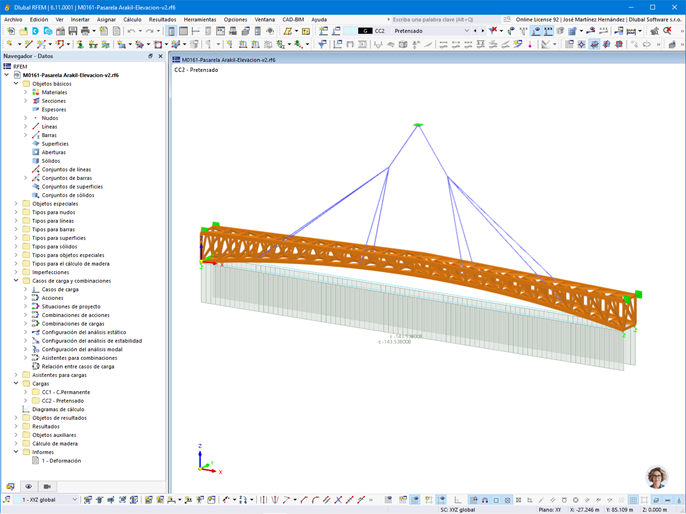Viewport: 686px width, 514px height.
Task: Click the navigator Views camera tab icon
Action: point(47,486)
